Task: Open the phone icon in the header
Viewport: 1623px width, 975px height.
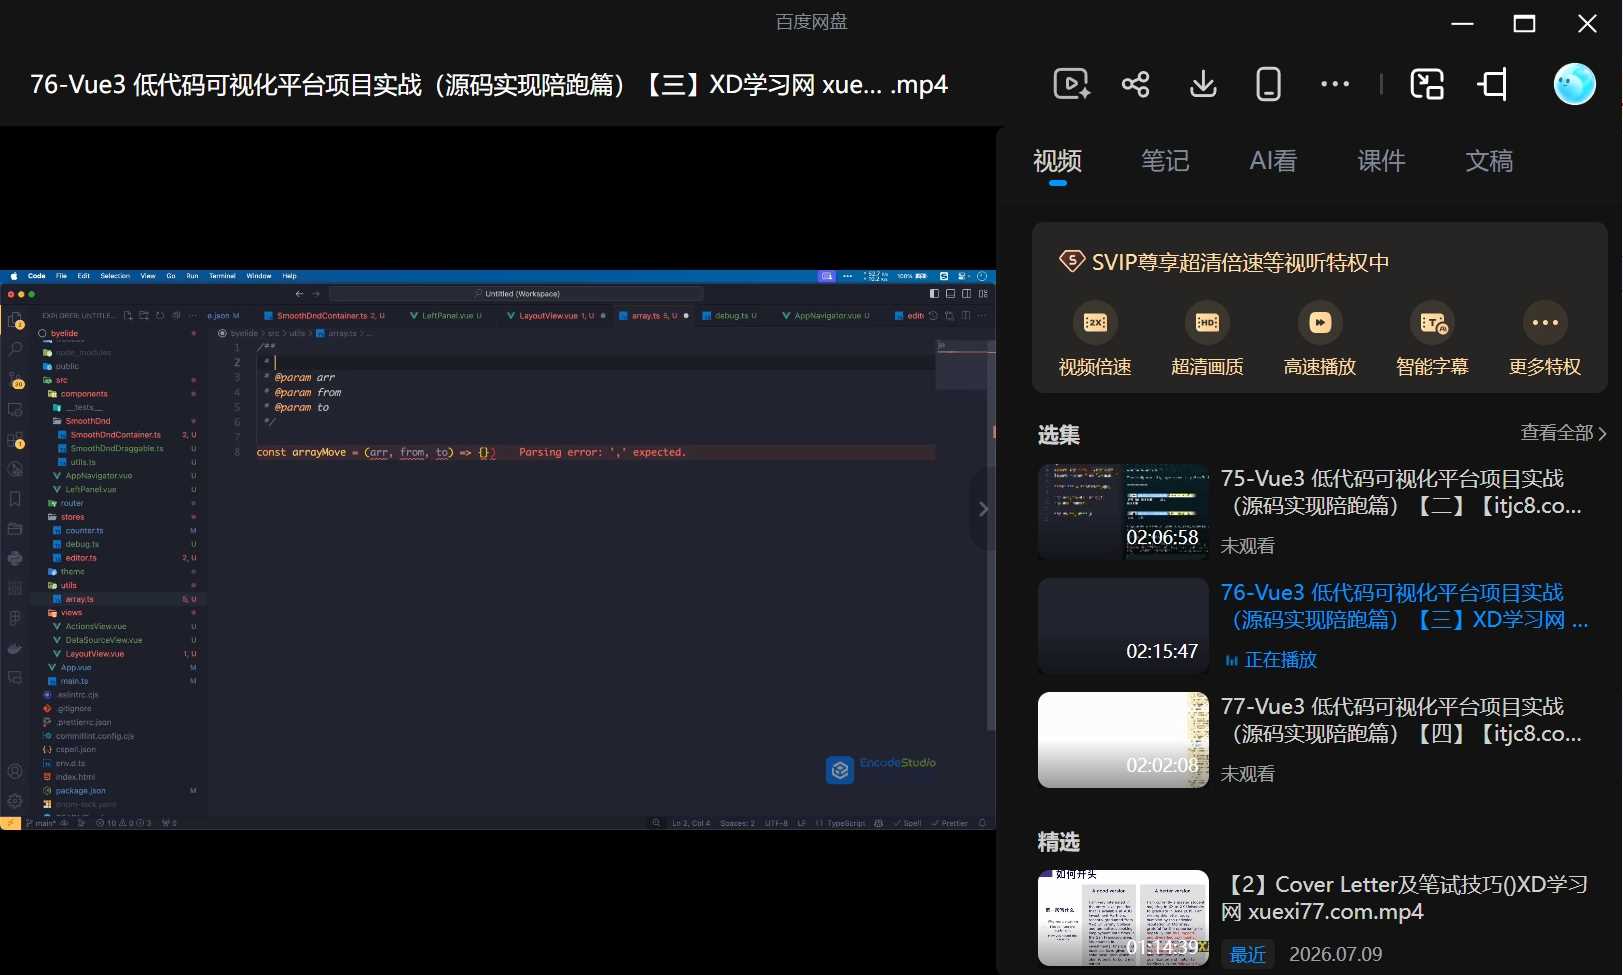Action: tap(1268, 84)
